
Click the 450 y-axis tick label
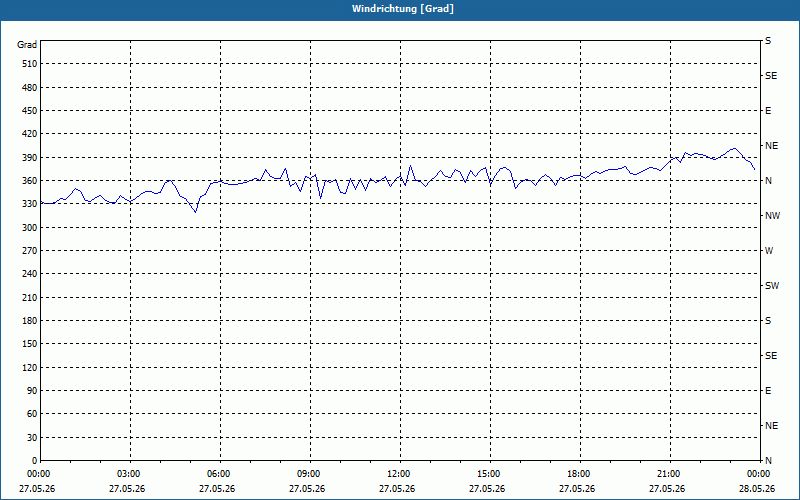[30, 111]
